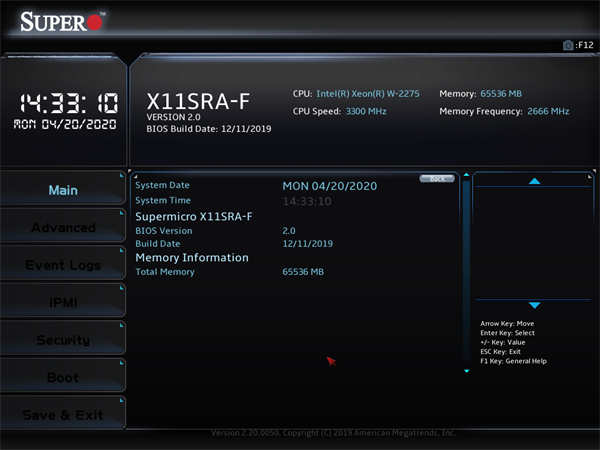Image resolution: width=600 pixels, height=450 pixels.
Task: Open the Boot tab
Action: (x=63, y=377)
